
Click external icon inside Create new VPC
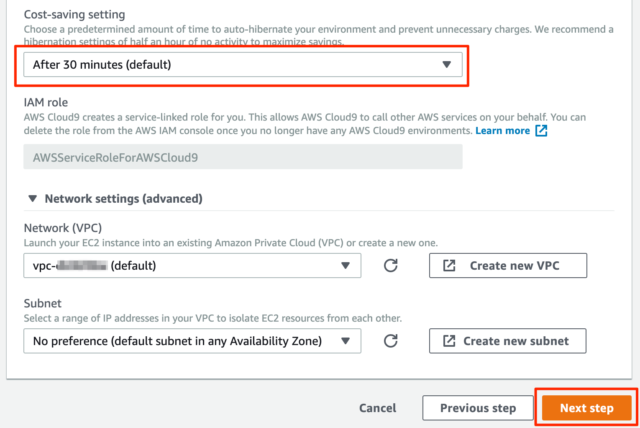coord(449,266)
